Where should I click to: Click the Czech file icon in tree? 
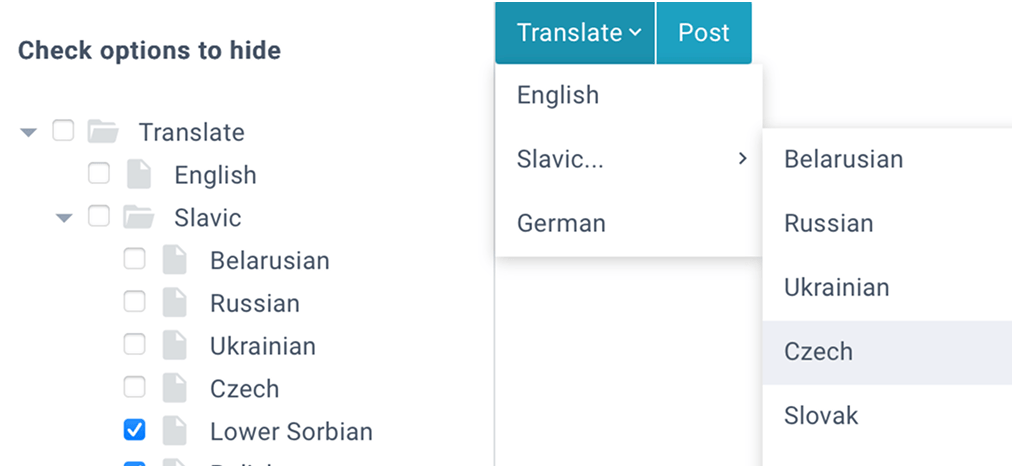coord(175,388)
